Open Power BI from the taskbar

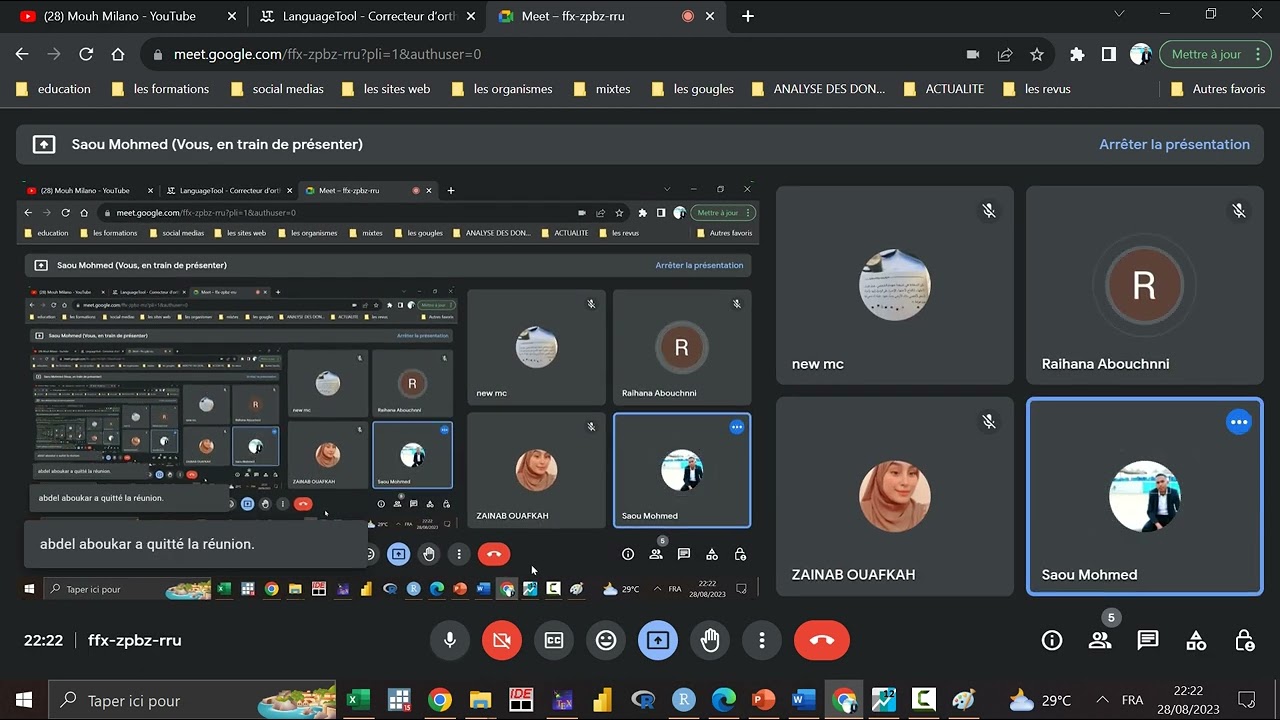point(602,700)
